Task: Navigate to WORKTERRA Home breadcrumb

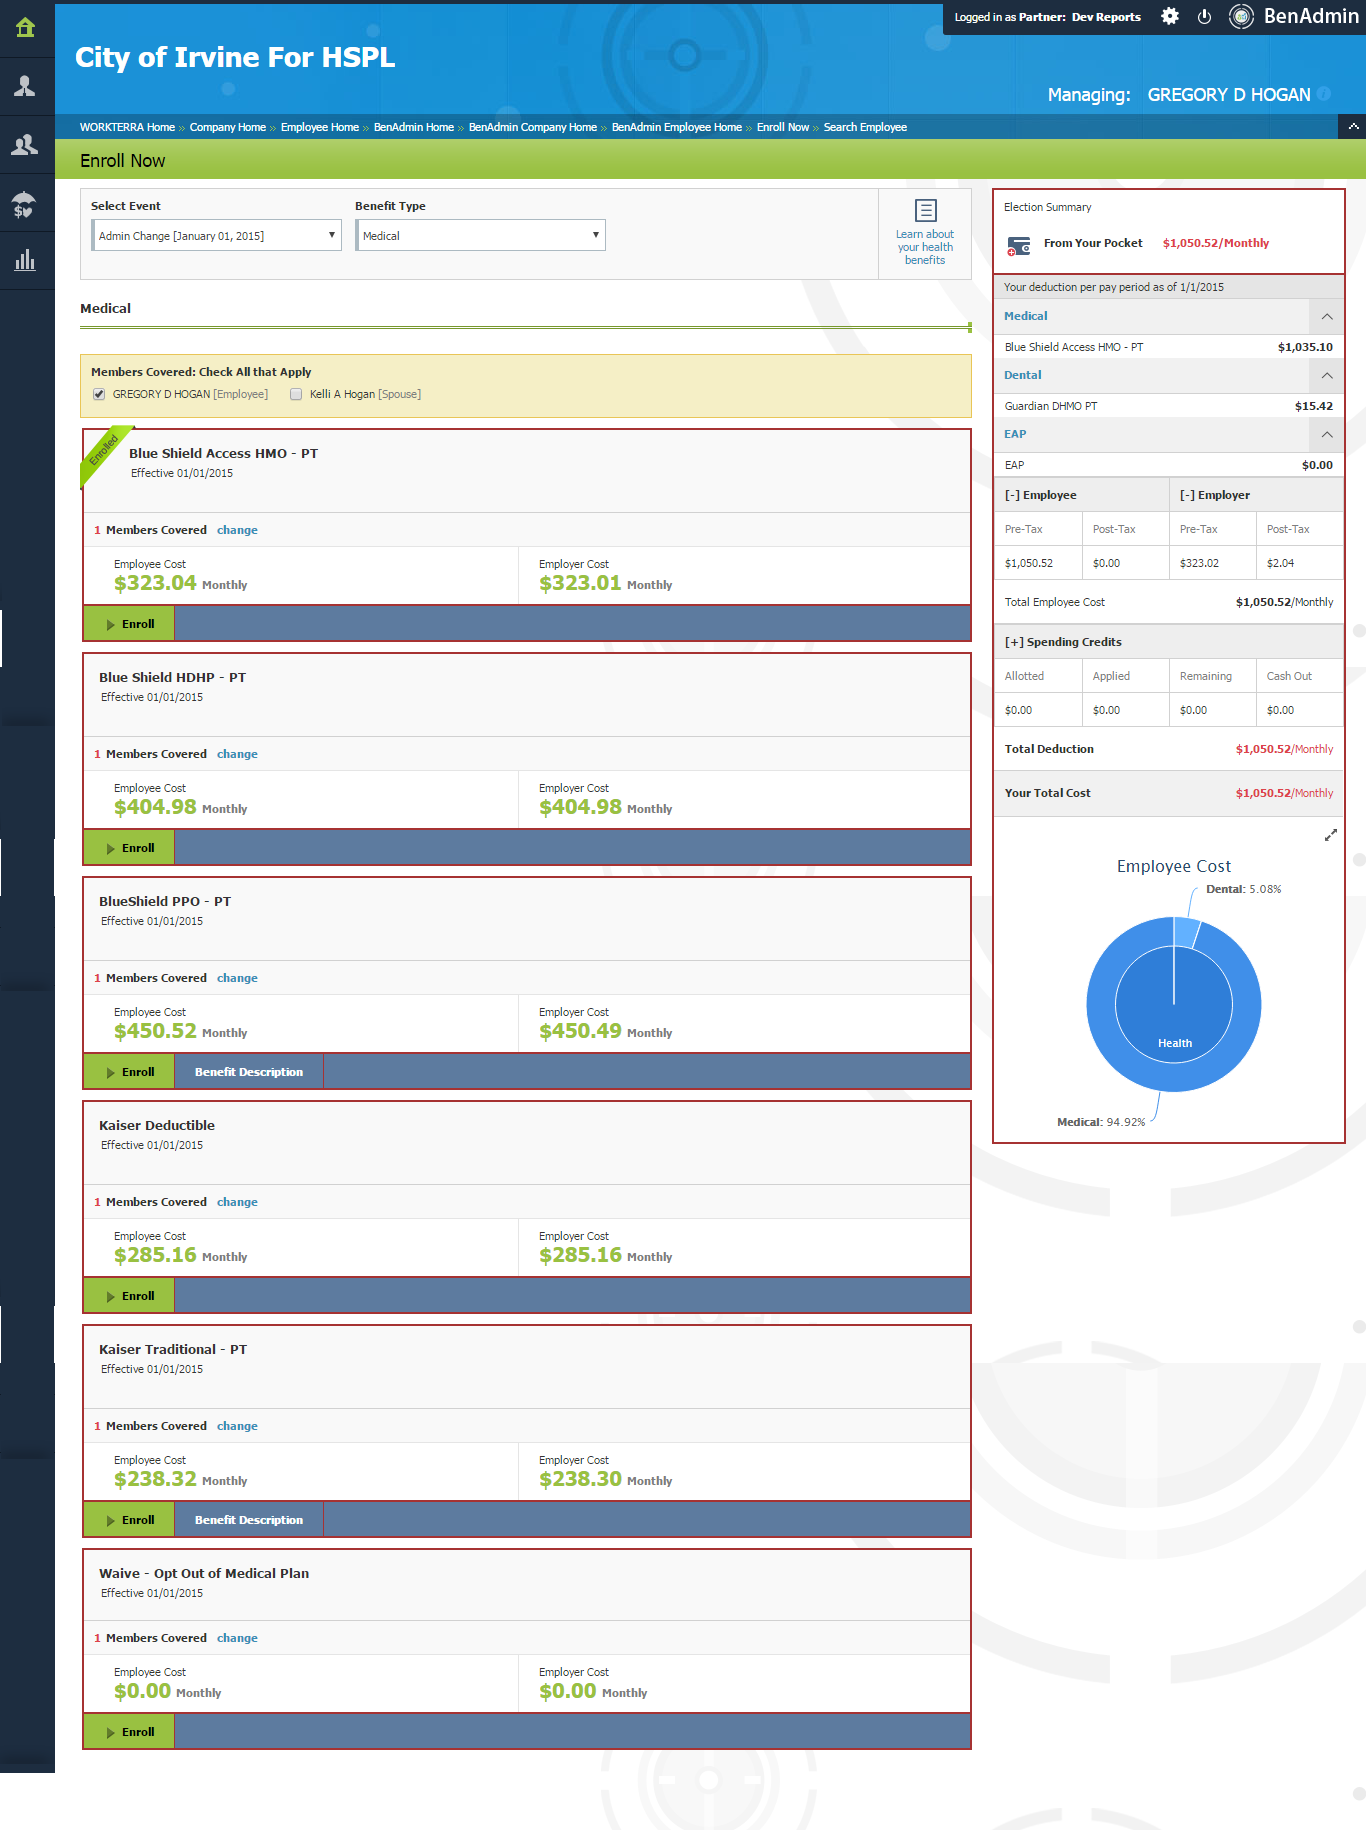Action: 127,127
